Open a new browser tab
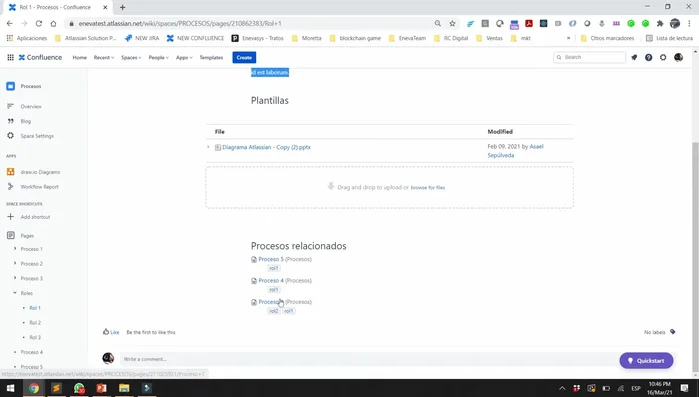 123,8
